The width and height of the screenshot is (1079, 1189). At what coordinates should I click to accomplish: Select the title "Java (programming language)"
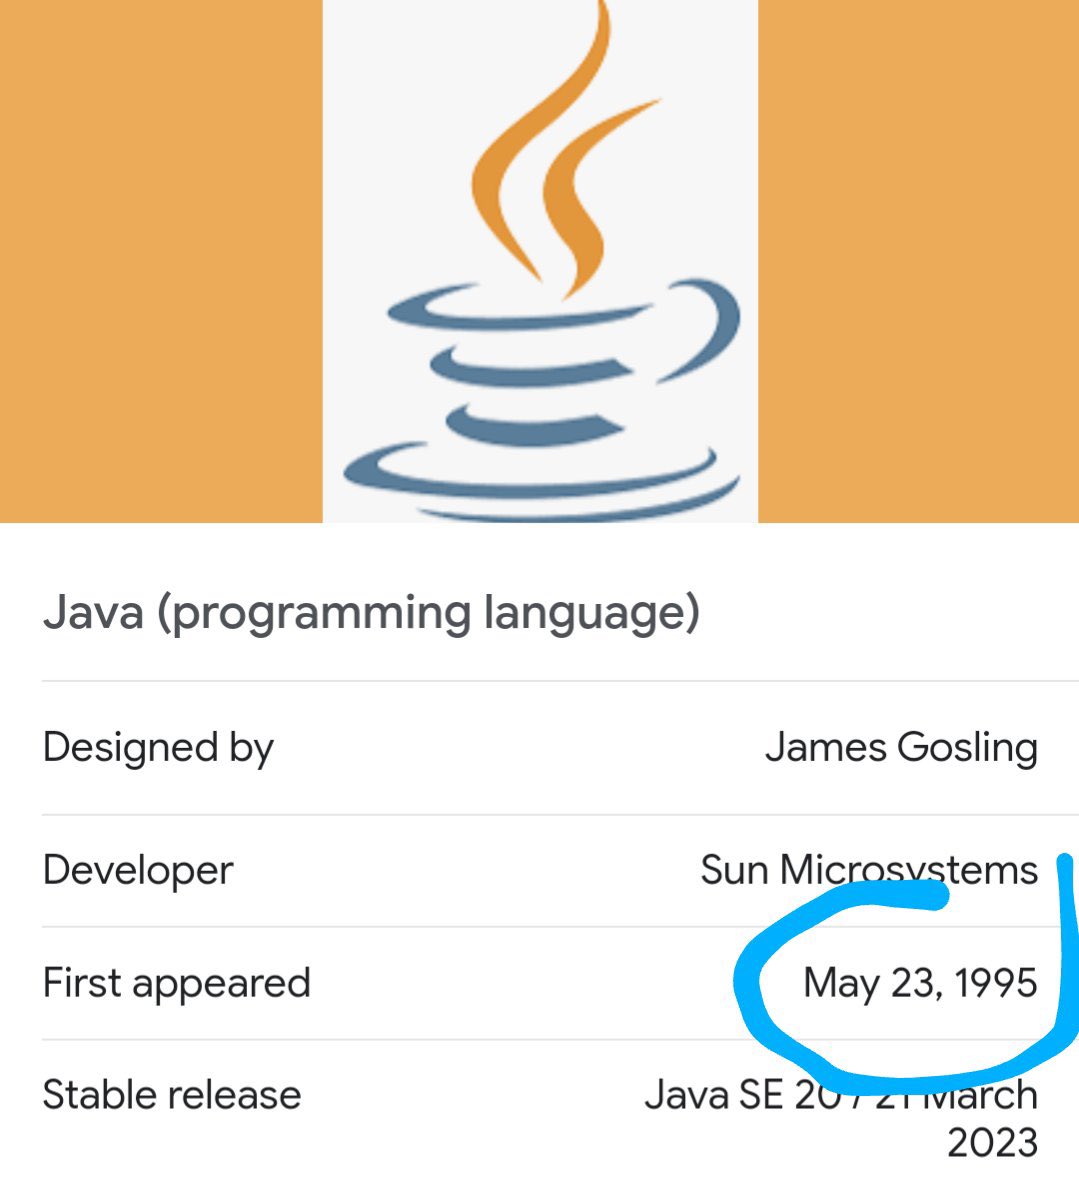tap(371, 613)
